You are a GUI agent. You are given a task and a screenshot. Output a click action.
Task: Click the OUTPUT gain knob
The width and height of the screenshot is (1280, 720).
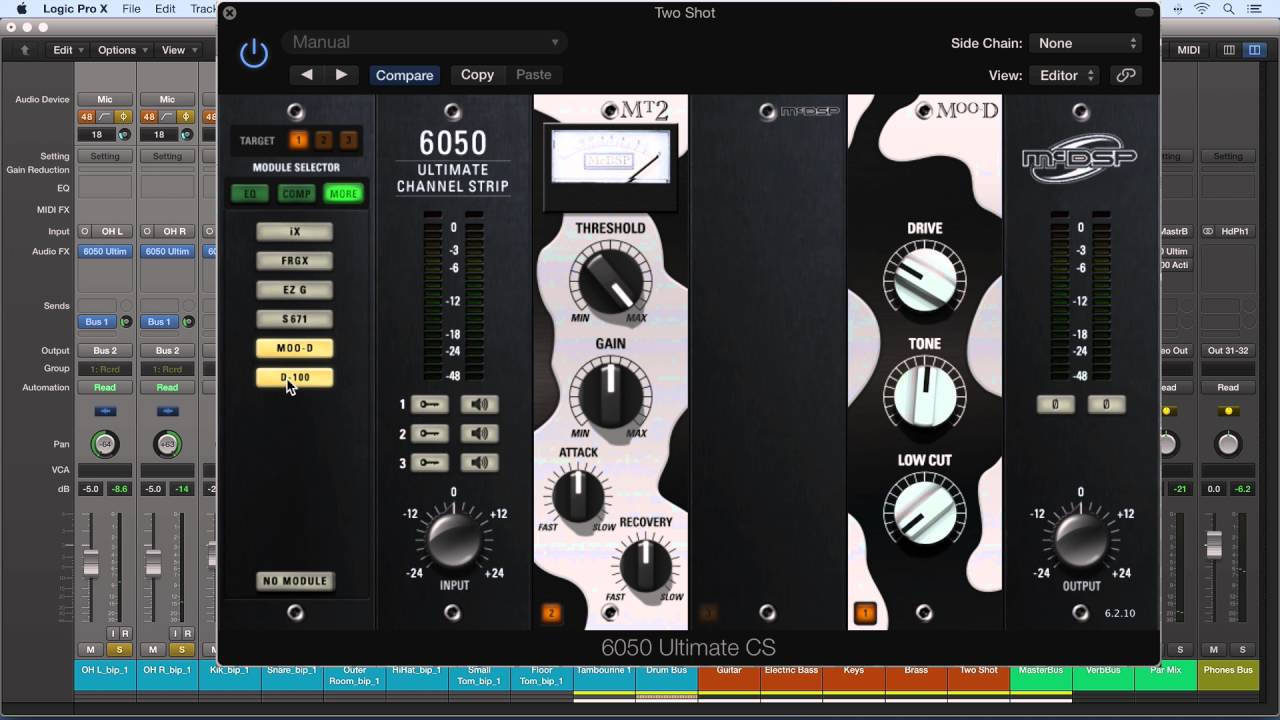(1080, 540)
